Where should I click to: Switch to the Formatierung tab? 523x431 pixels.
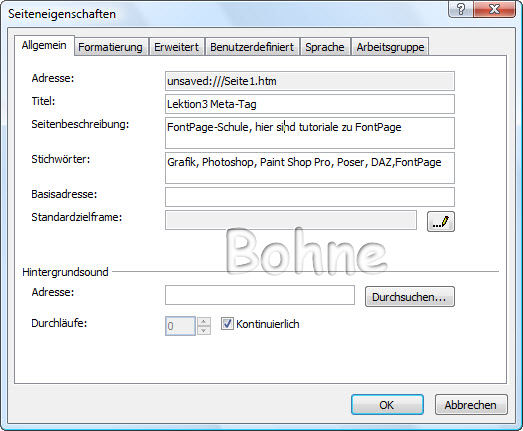pos(110,47)
